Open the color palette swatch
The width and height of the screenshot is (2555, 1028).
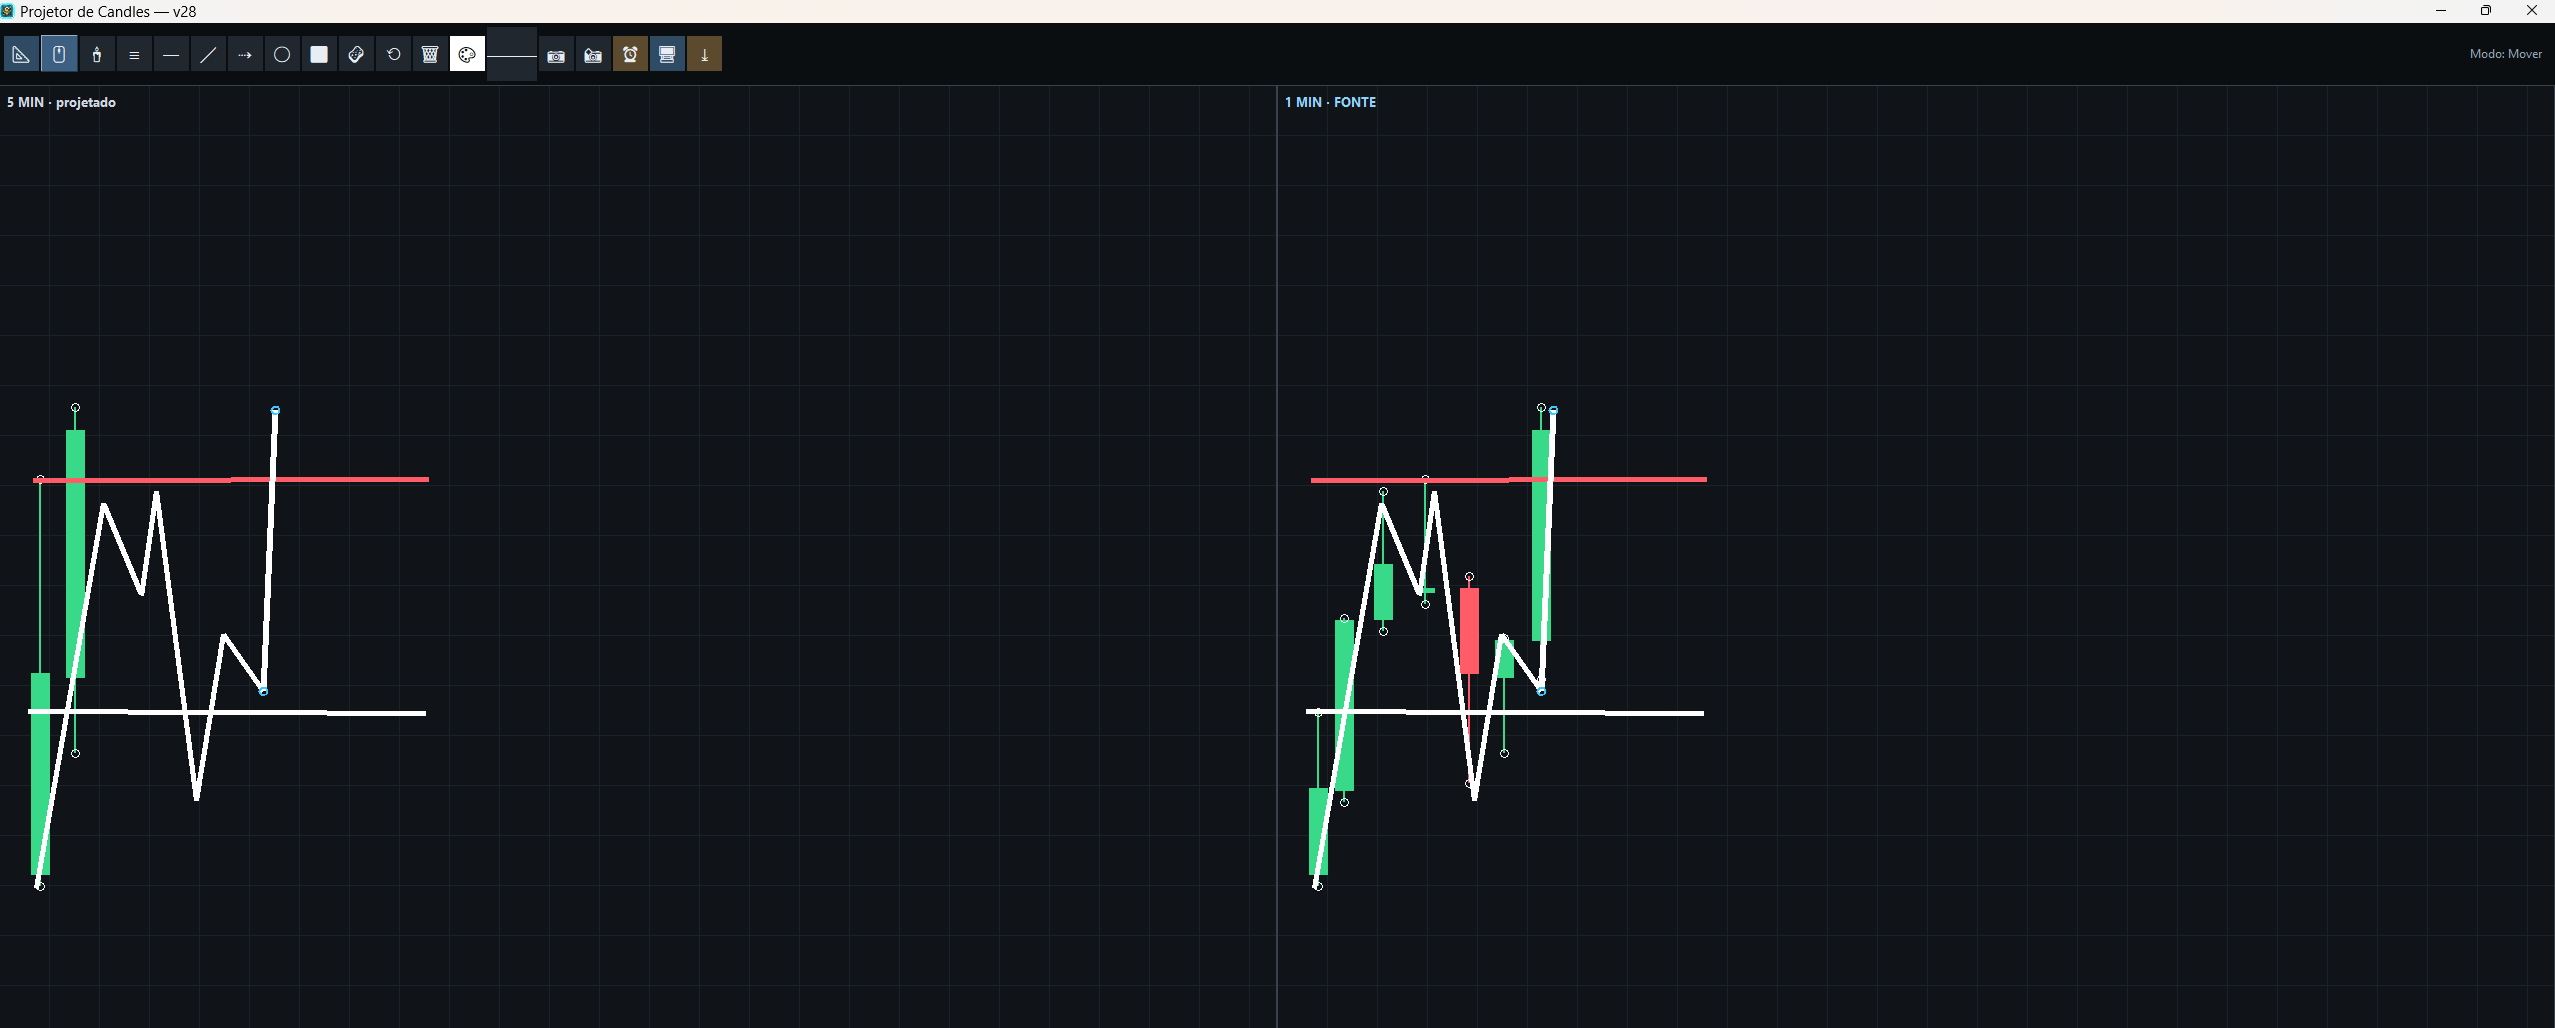click(x=467, y=55)
